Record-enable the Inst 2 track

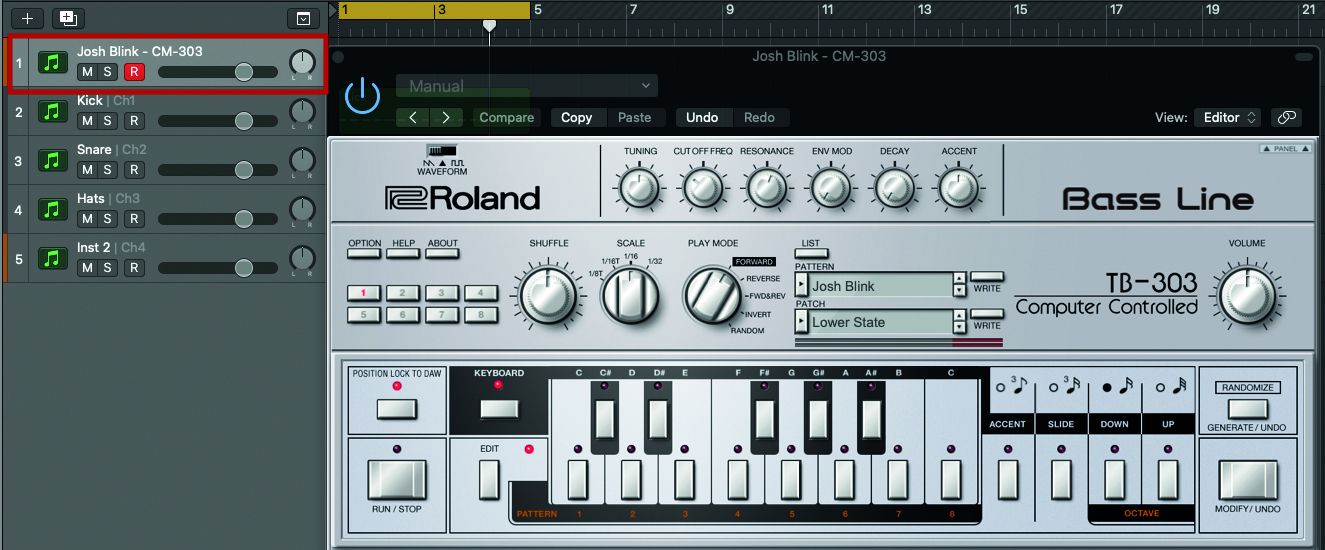click(x=134, y=268)
